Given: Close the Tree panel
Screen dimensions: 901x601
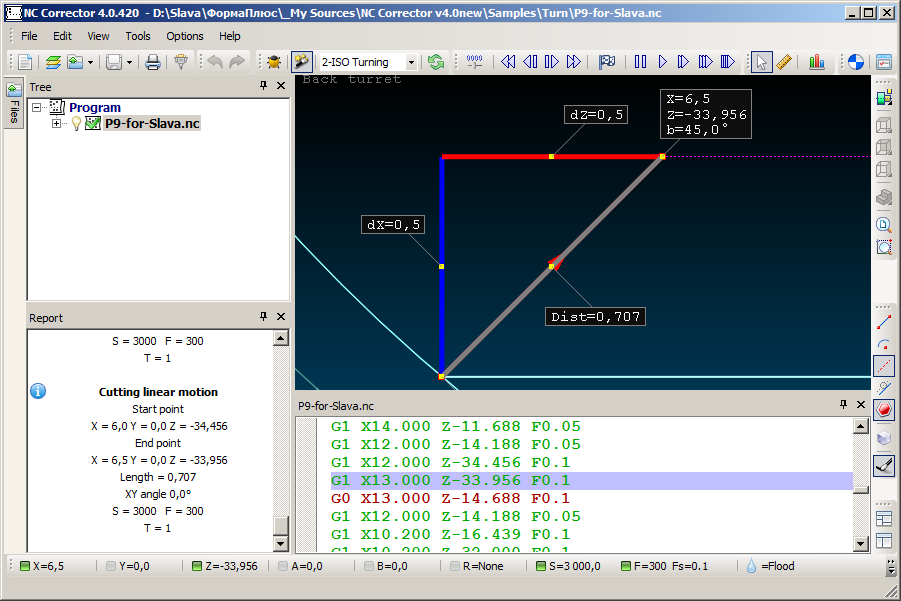Looking at the screenshot, I should click(x=281, y=86).
